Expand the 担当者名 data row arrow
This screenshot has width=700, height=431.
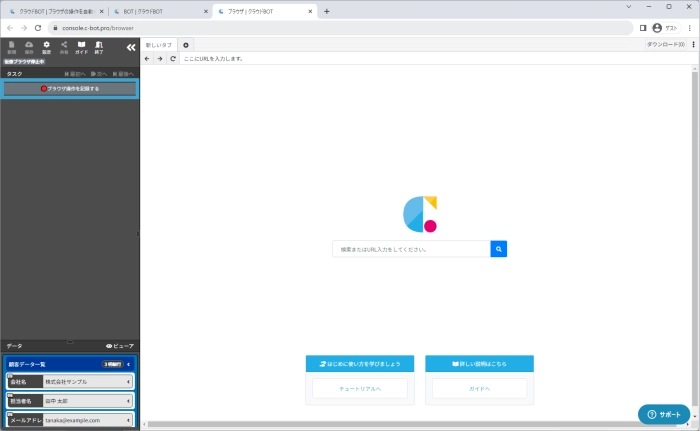[129, 401]
